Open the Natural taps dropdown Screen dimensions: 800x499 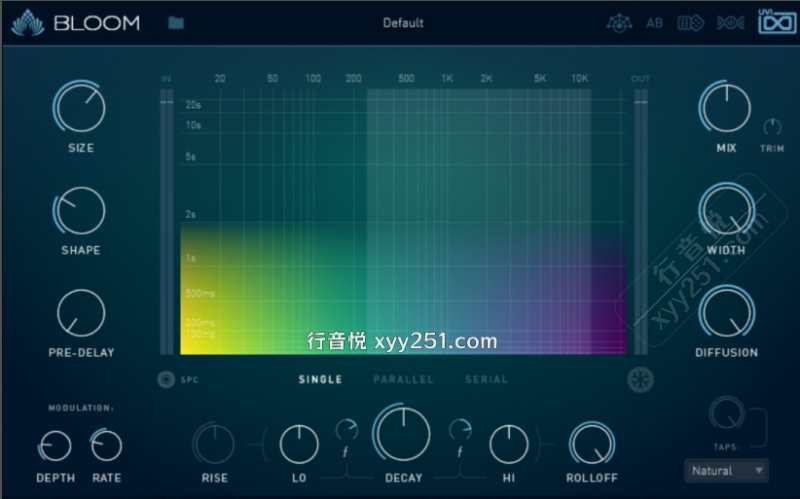[x=727, y=470]
